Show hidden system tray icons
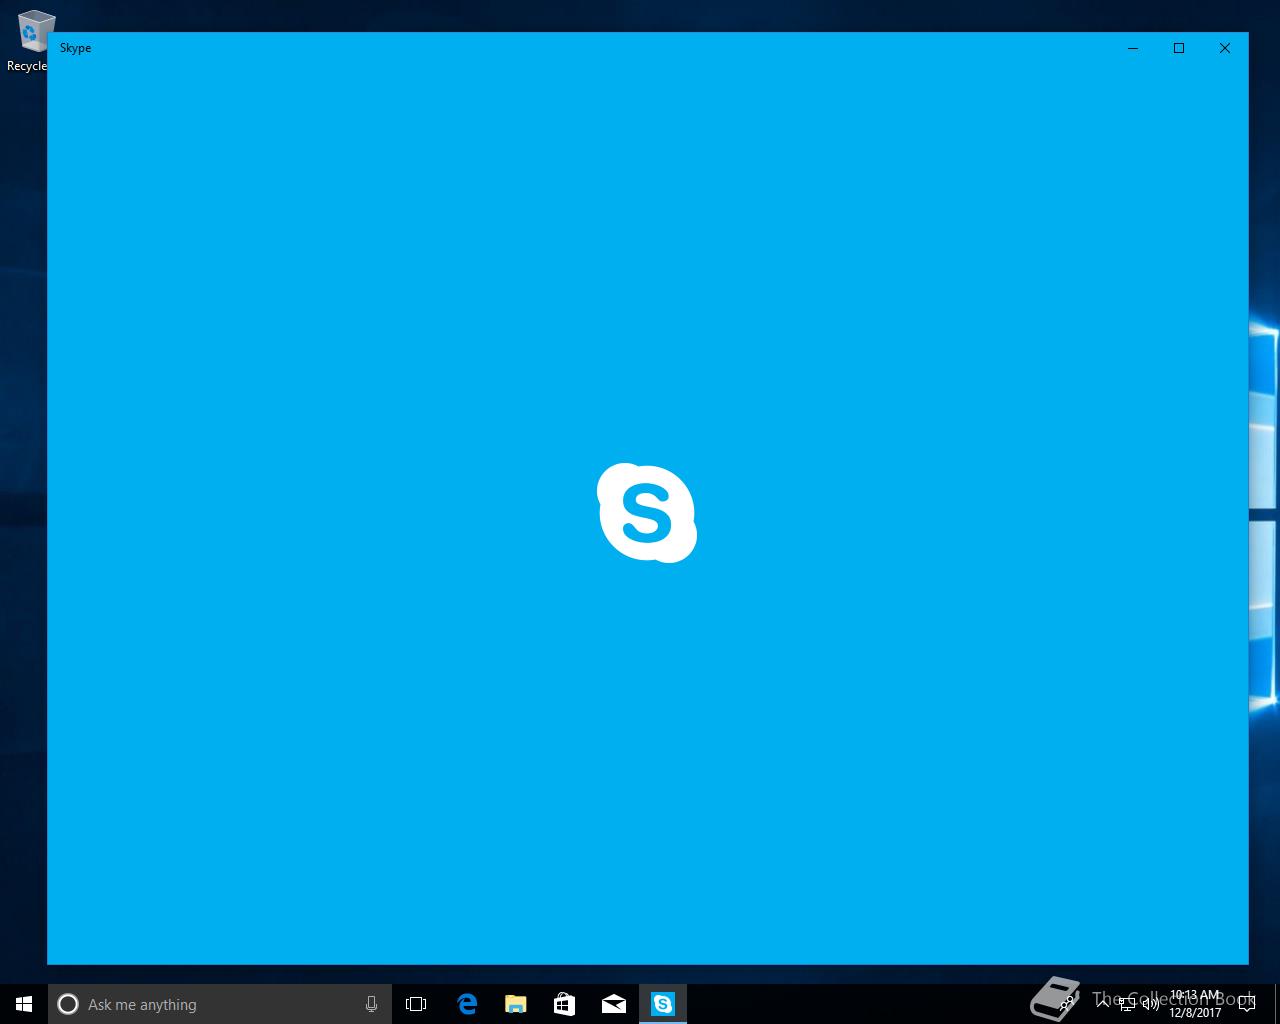The height and width of the screenshot is (1024, 1280). (1103, 1004)
